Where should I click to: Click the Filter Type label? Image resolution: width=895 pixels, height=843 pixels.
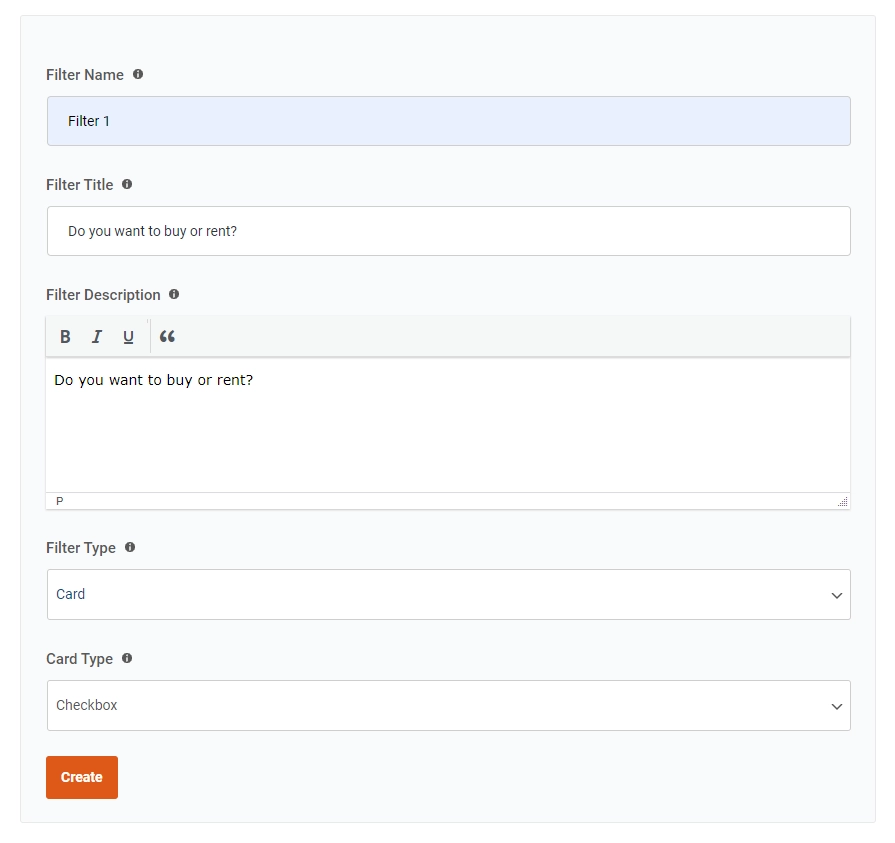[81, 547]
